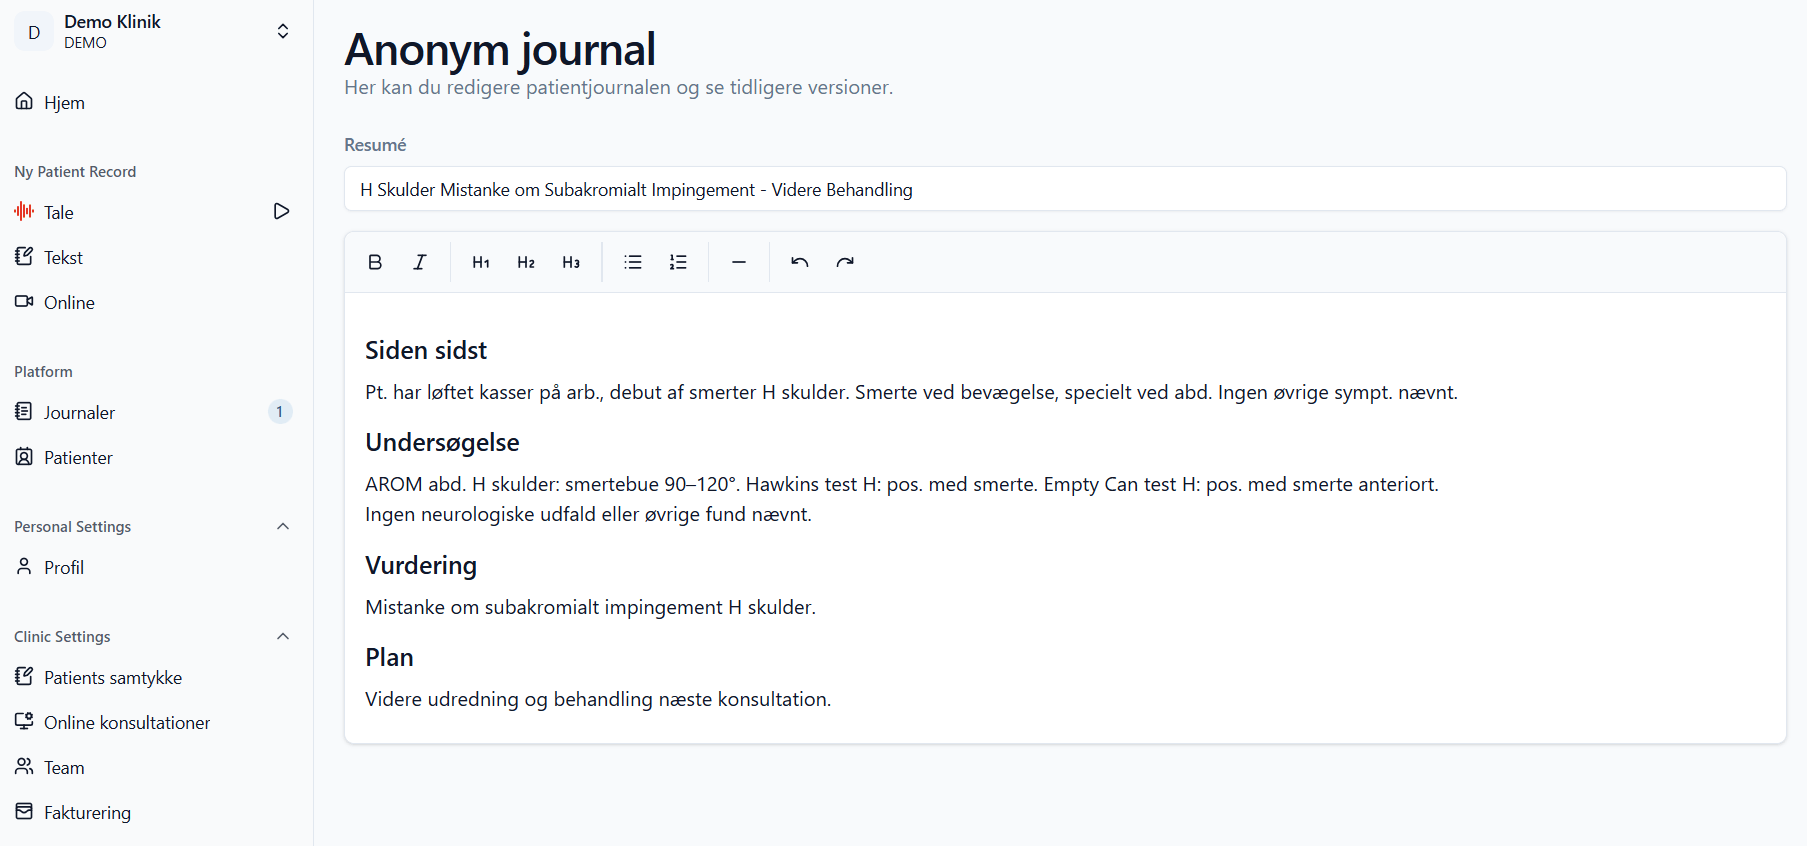Apply Heading 3 style
The width and height of the screenshot is (1807, 846).
tap(571, 262)
